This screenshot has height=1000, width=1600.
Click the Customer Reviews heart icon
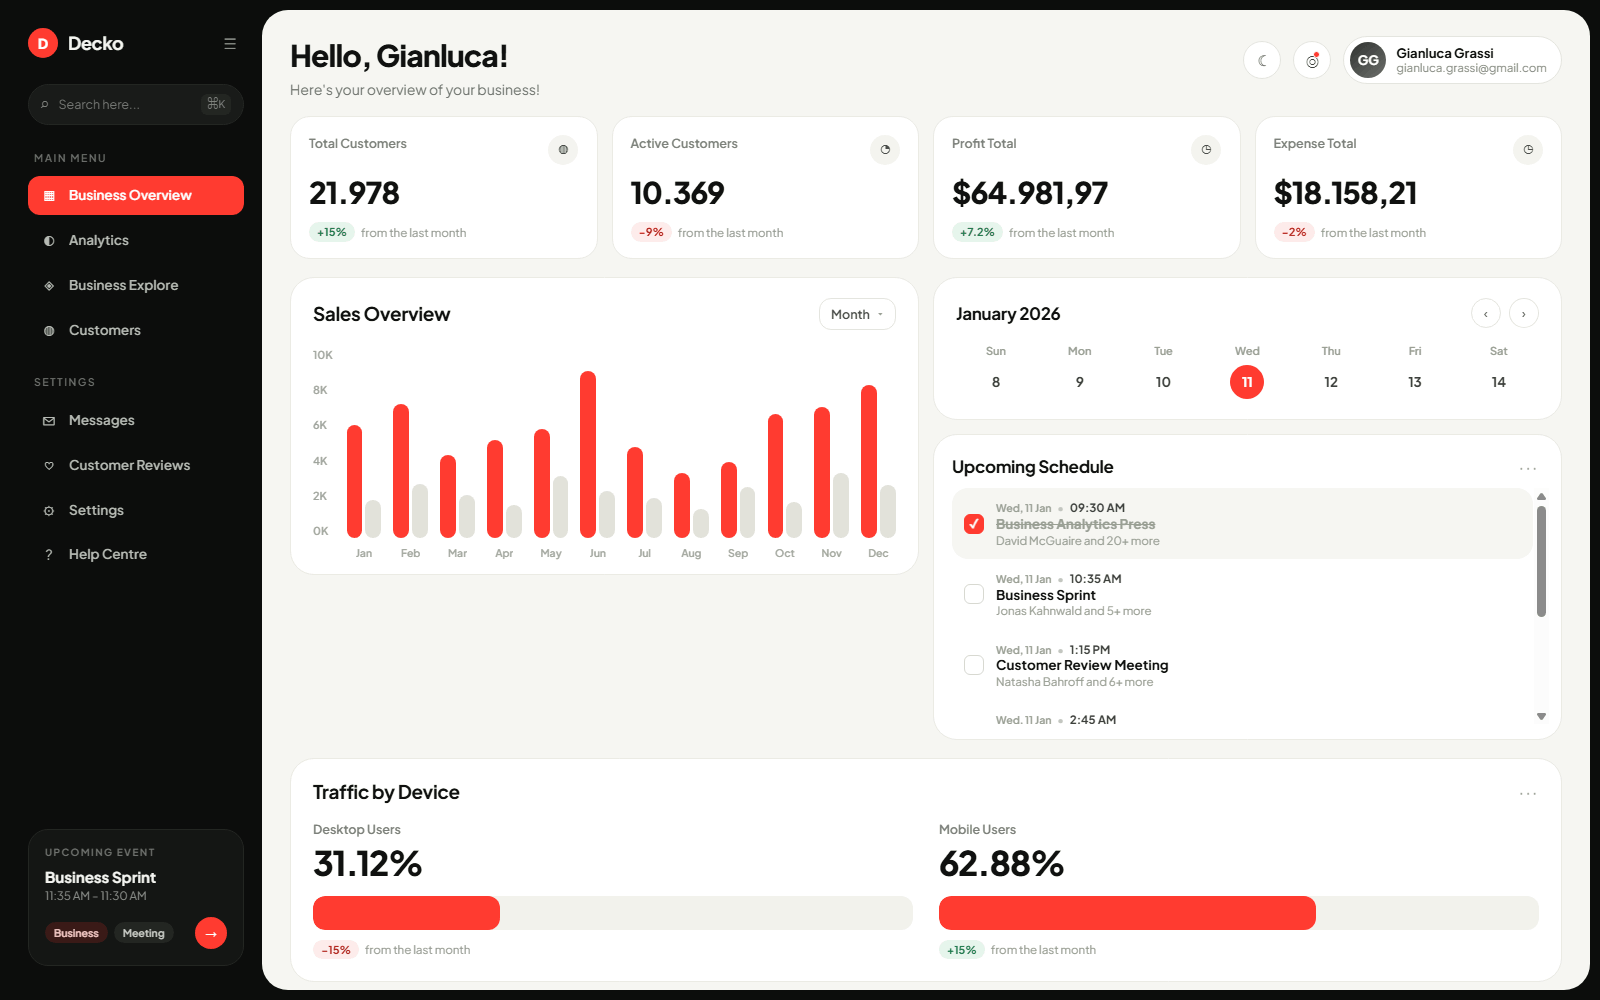[x=49, y=466]
